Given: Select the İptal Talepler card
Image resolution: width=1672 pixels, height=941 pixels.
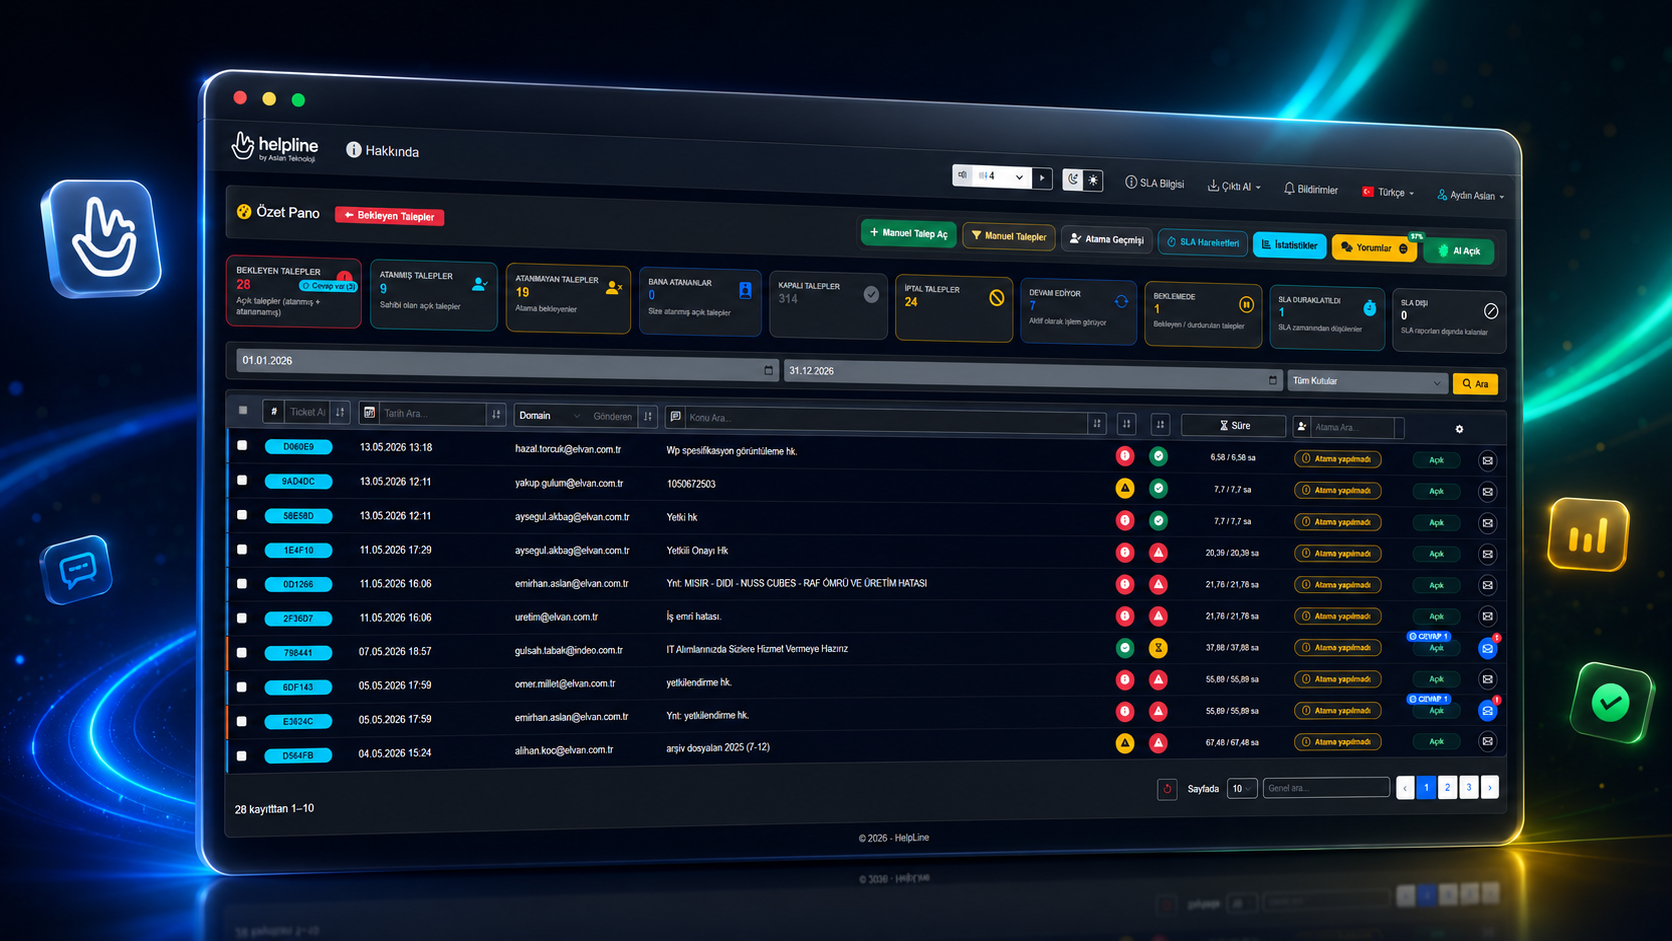Looking at the screenshot, I should 953,307.
